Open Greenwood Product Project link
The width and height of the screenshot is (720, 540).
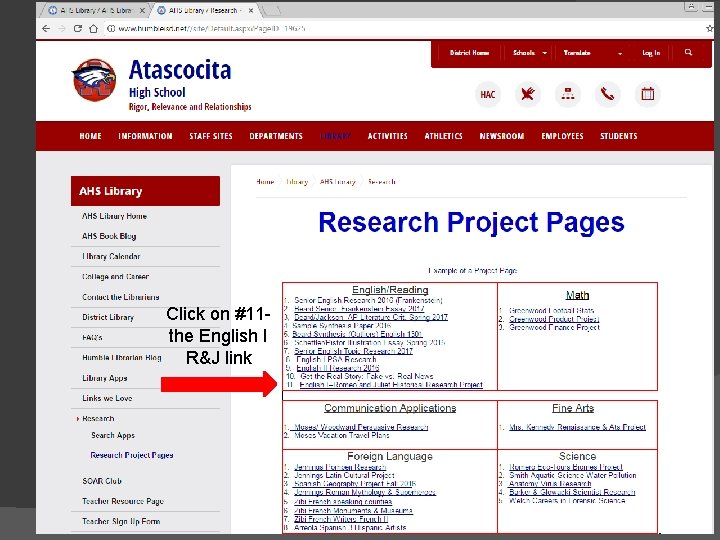click(x=554, y=319)
